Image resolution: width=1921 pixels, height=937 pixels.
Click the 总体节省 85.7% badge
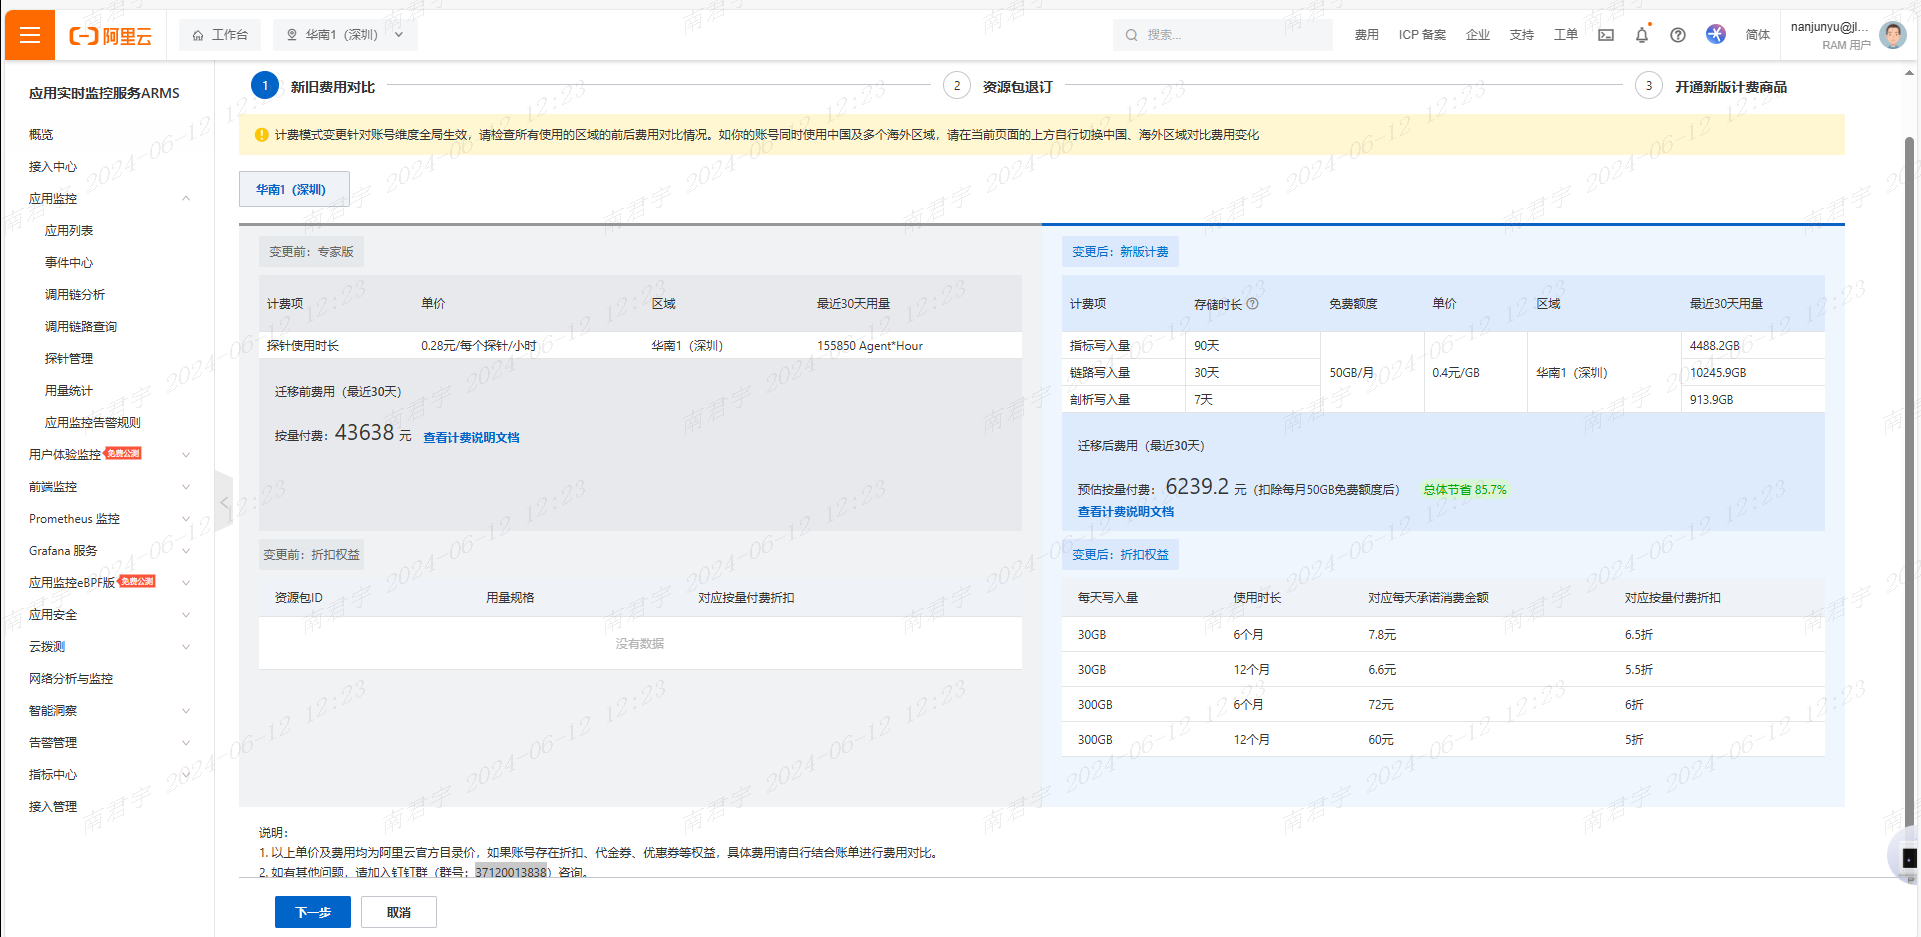(1465, 490)
